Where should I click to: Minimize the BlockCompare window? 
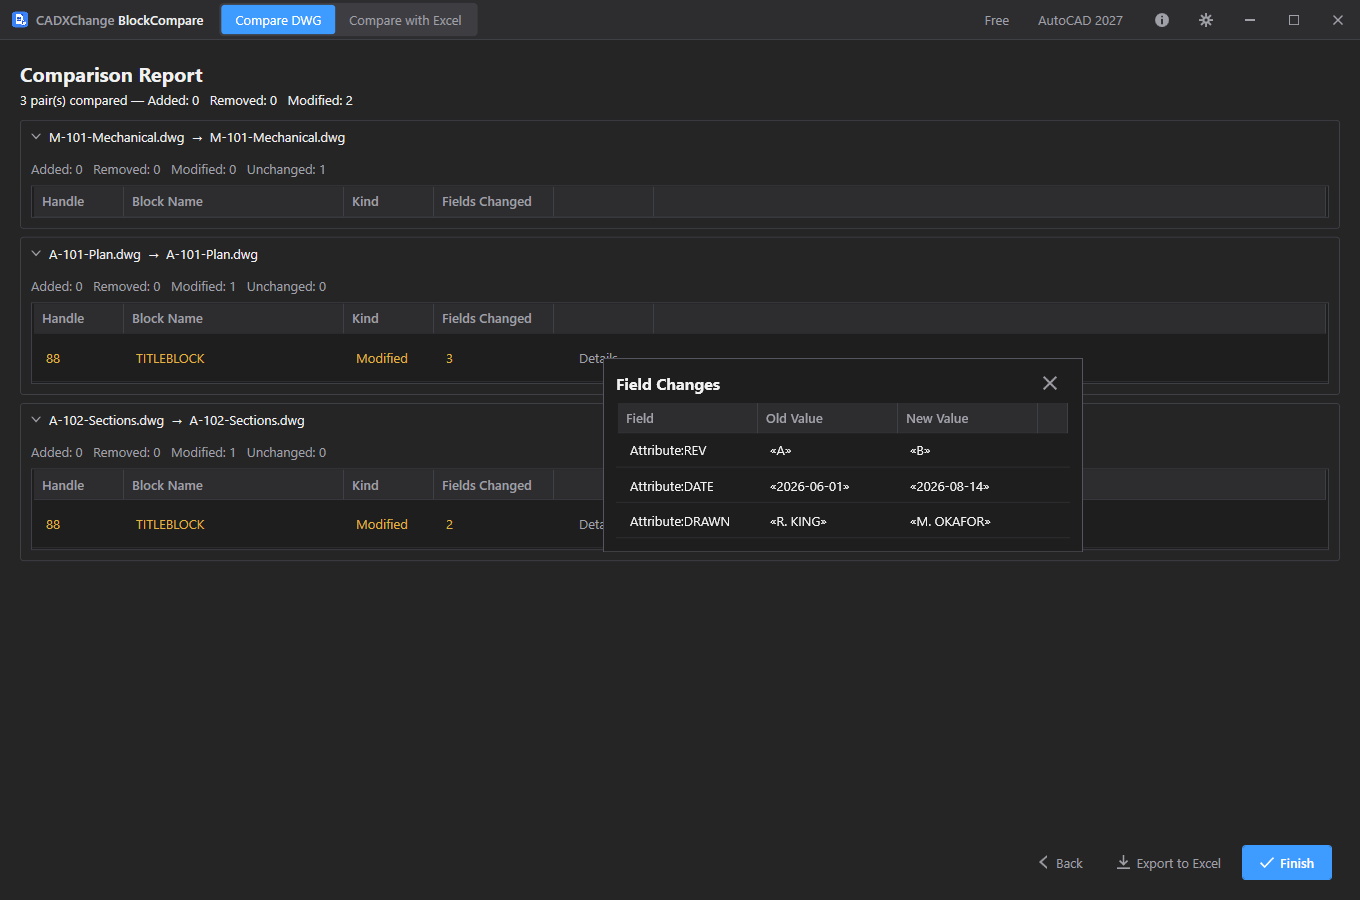(x=1250, y=20)
